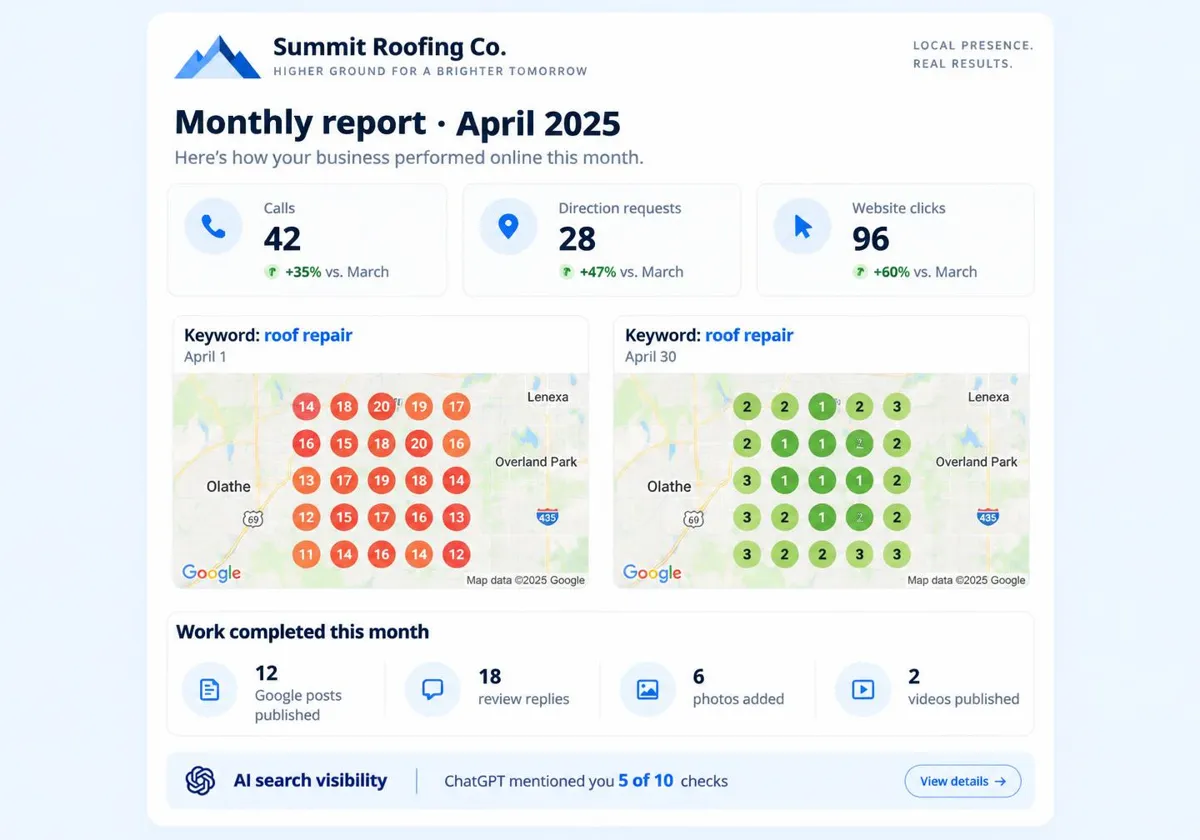Click Overland Park label on the April 30 map

pos(977,462)
